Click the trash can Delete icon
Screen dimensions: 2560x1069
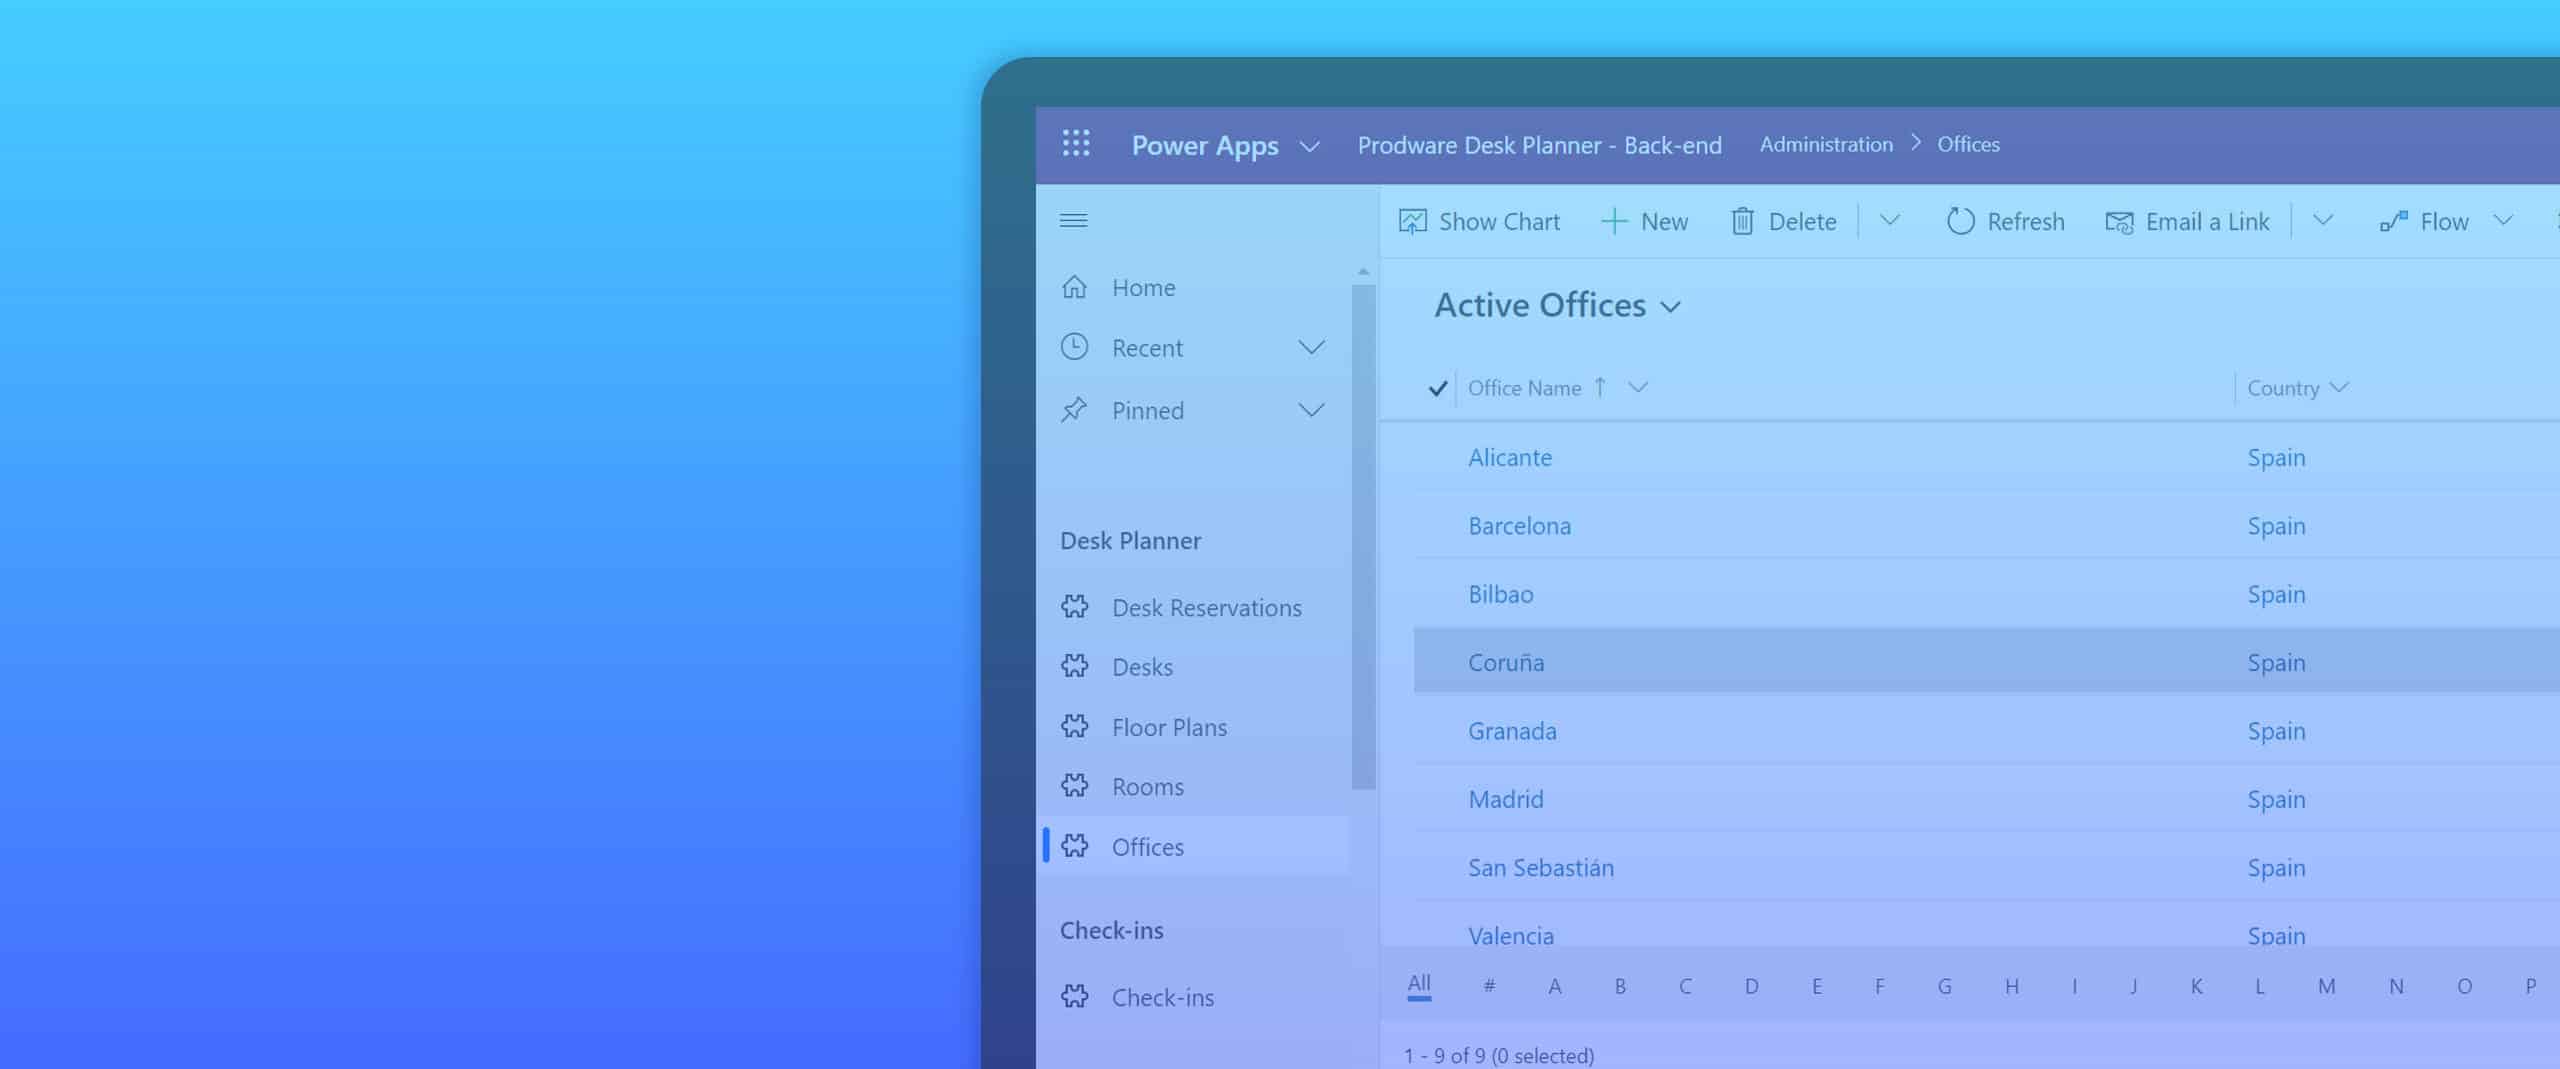pos(1742,221)
